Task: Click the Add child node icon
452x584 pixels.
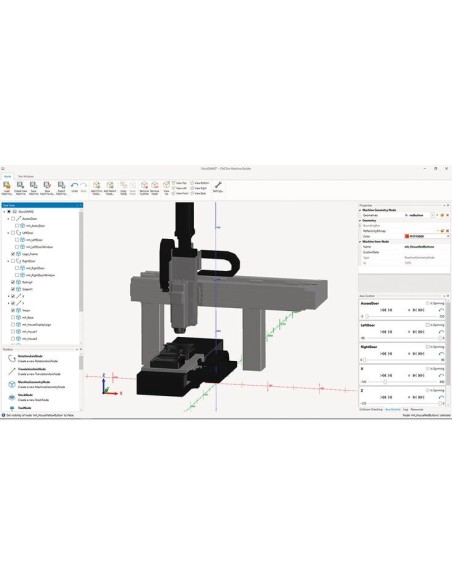Action: (x=96, y=188)
